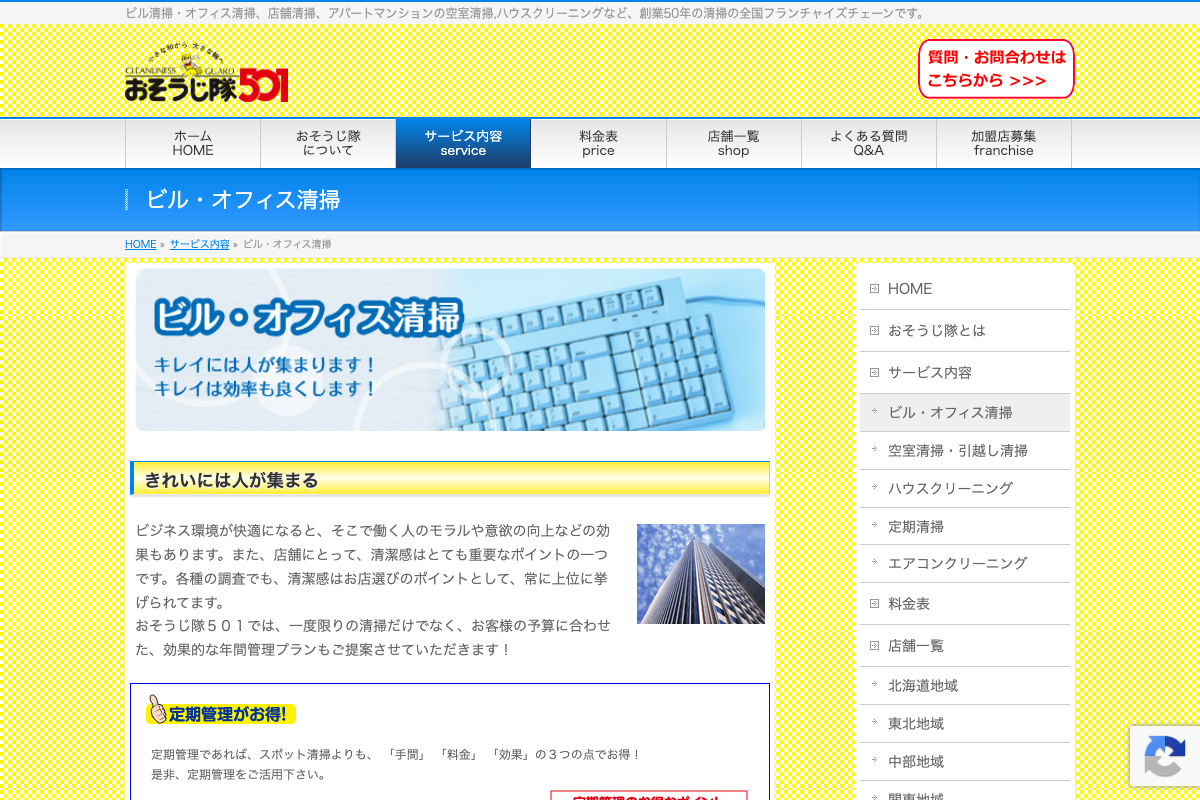The height and width of the screenshot is (800, 1200).
Task: Open sidebar 北海道地域 item
Action: pos(965,686)
